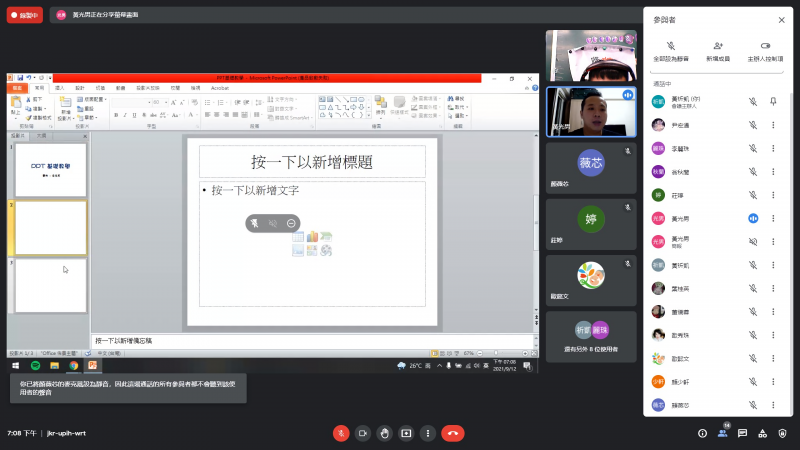
Task: Open the 投影片放映 tab in shared PowerPoint
Action: point(148,88)
